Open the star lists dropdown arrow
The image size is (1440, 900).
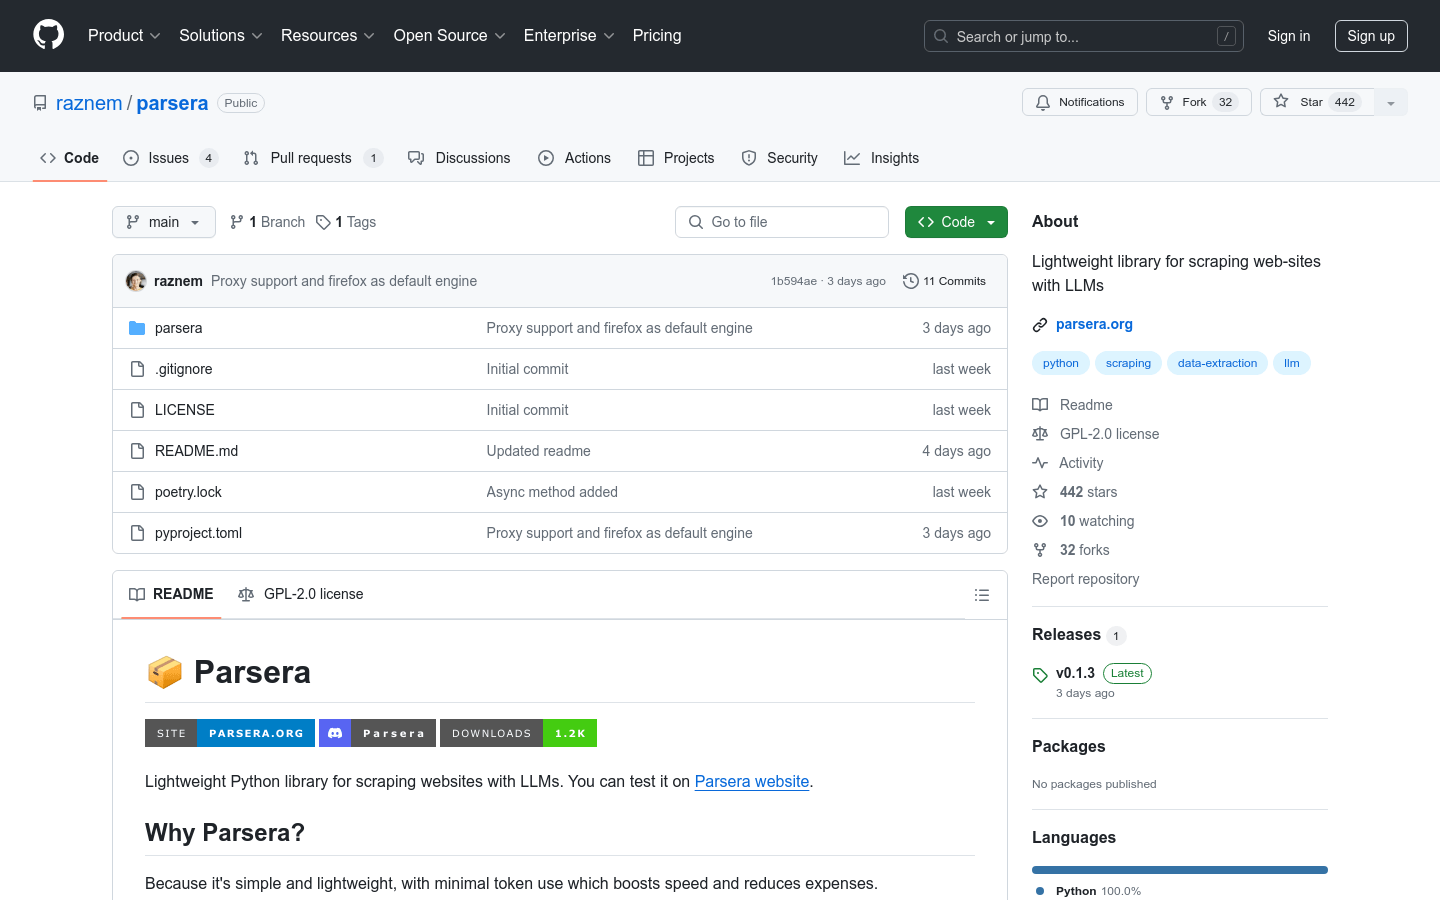(1391, 102)
